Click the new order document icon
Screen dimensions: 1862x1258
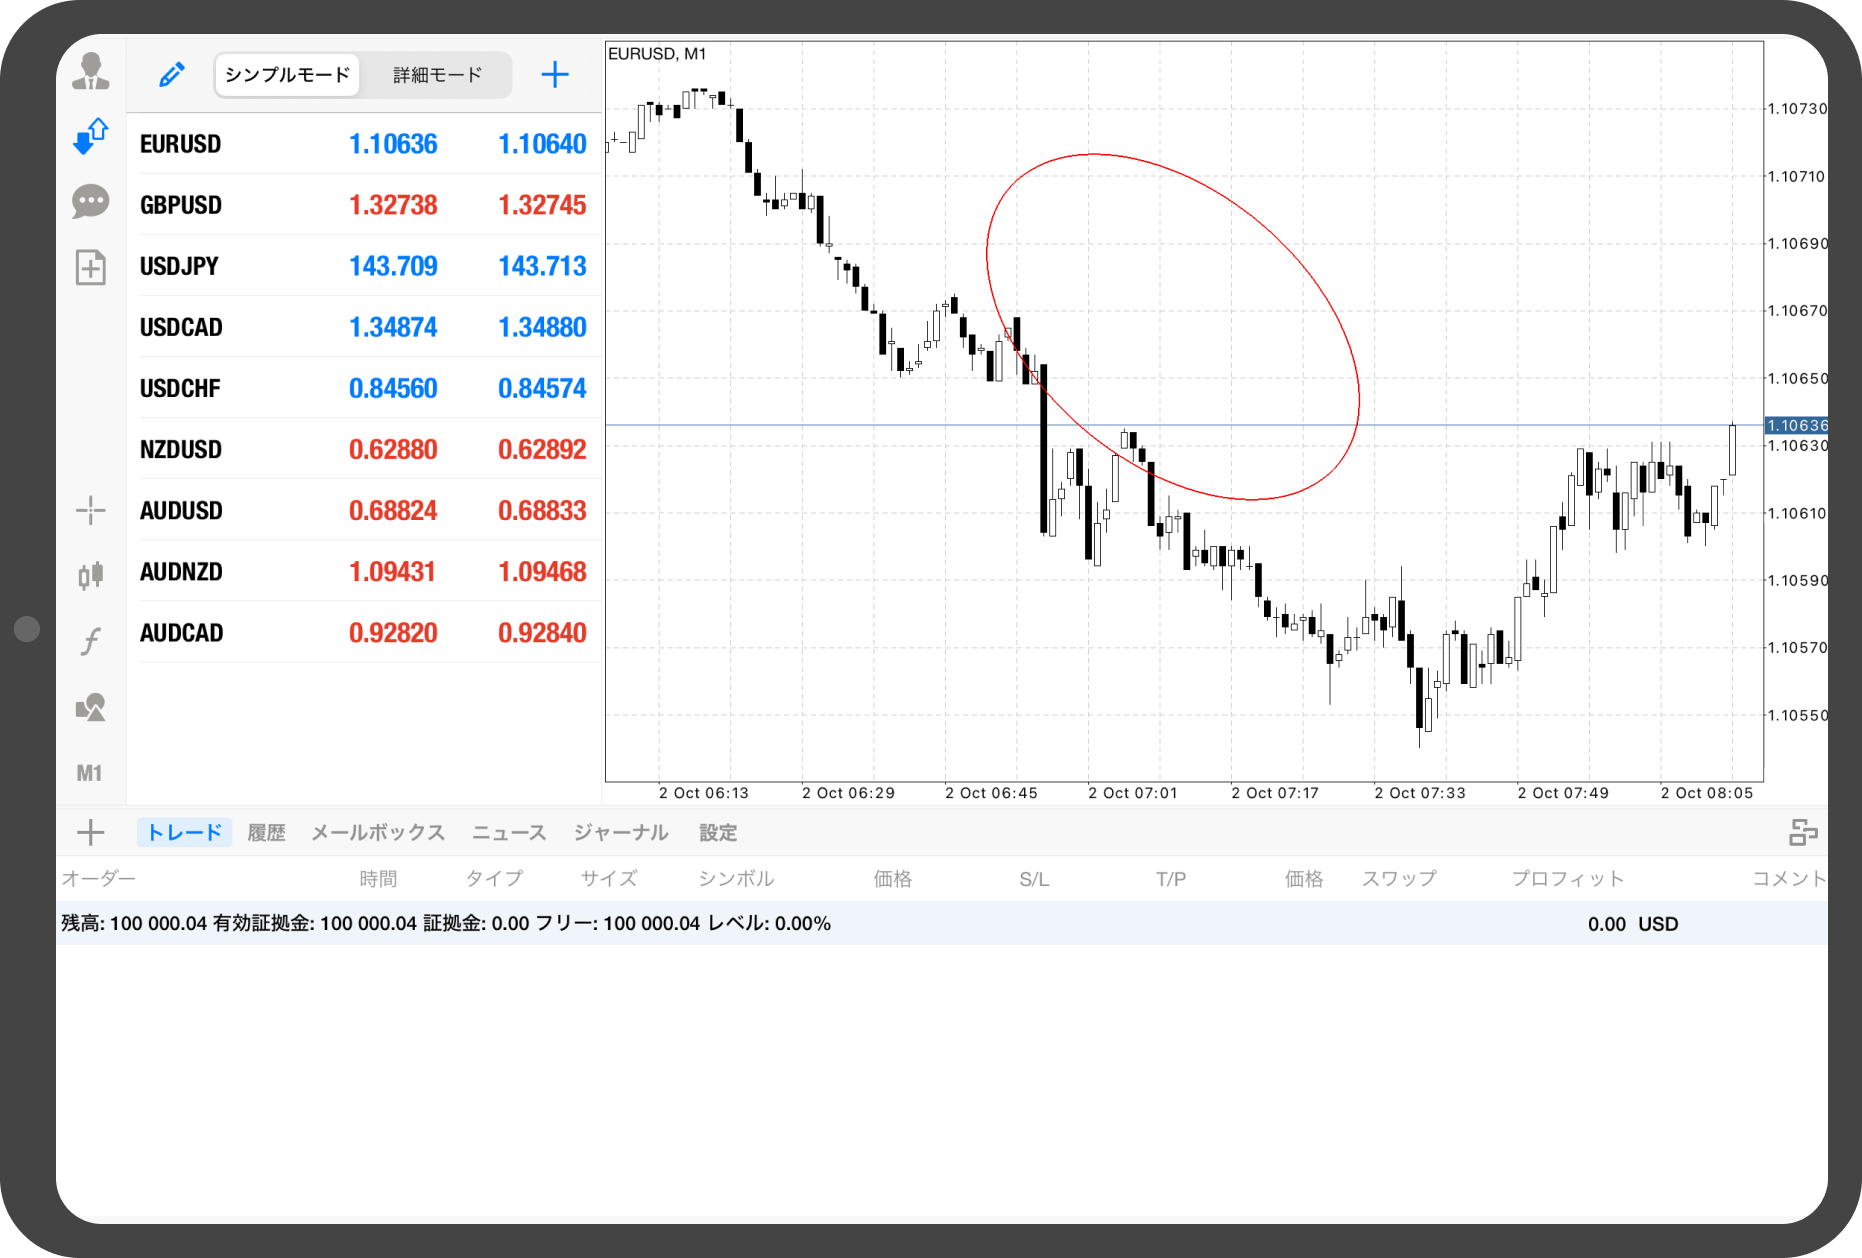[91, 267]
